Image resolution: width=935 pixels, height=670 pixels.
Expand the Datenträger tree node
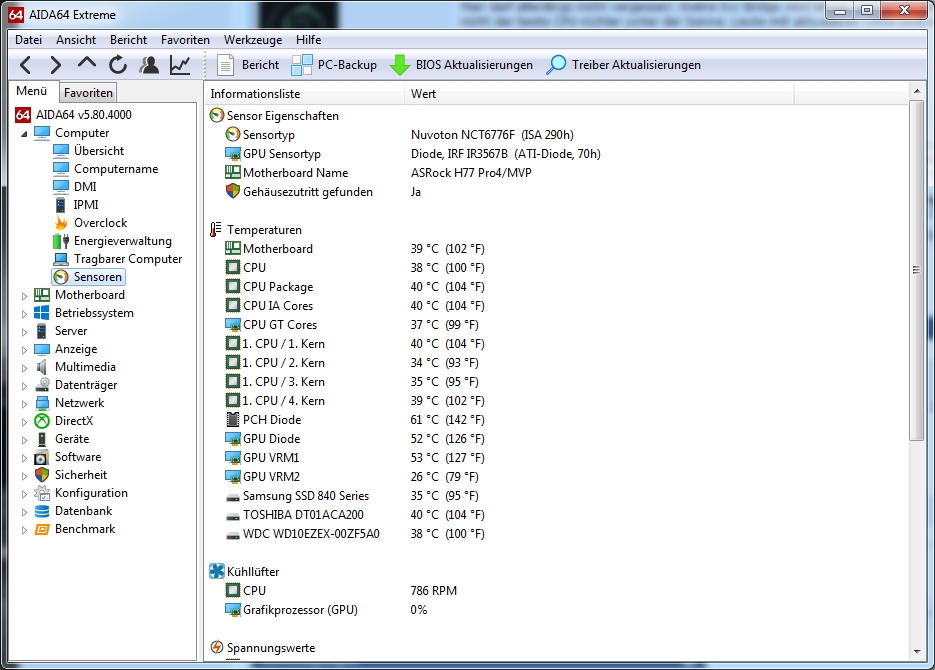click(24, 386)
